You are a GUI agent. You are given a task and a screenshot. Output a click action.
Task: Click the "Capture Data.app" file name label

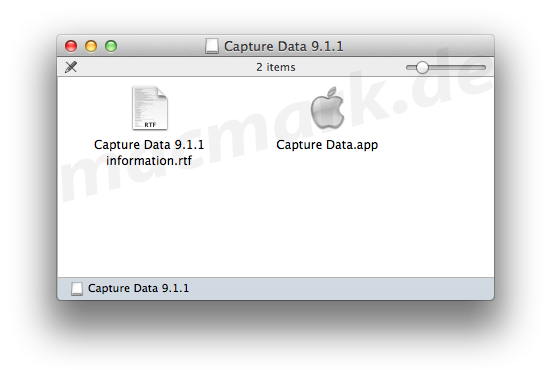(327, 145)
